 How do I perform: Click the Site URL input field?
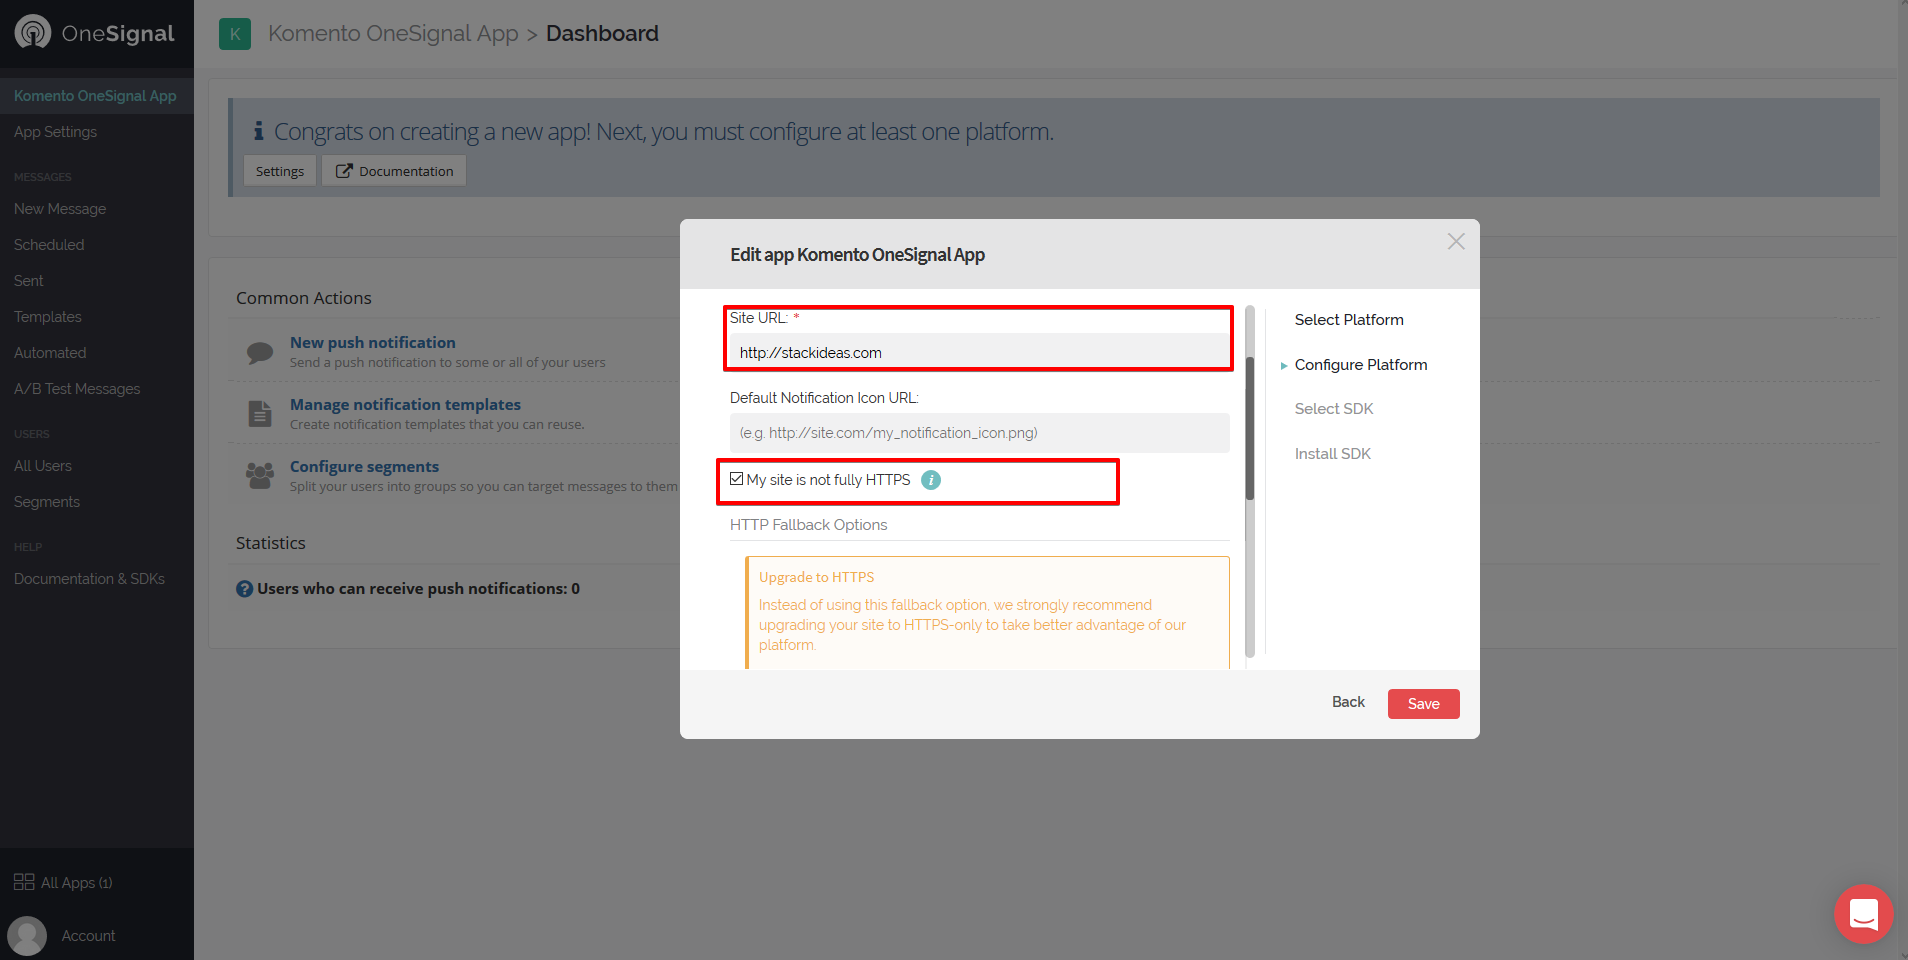click(980, 352)
